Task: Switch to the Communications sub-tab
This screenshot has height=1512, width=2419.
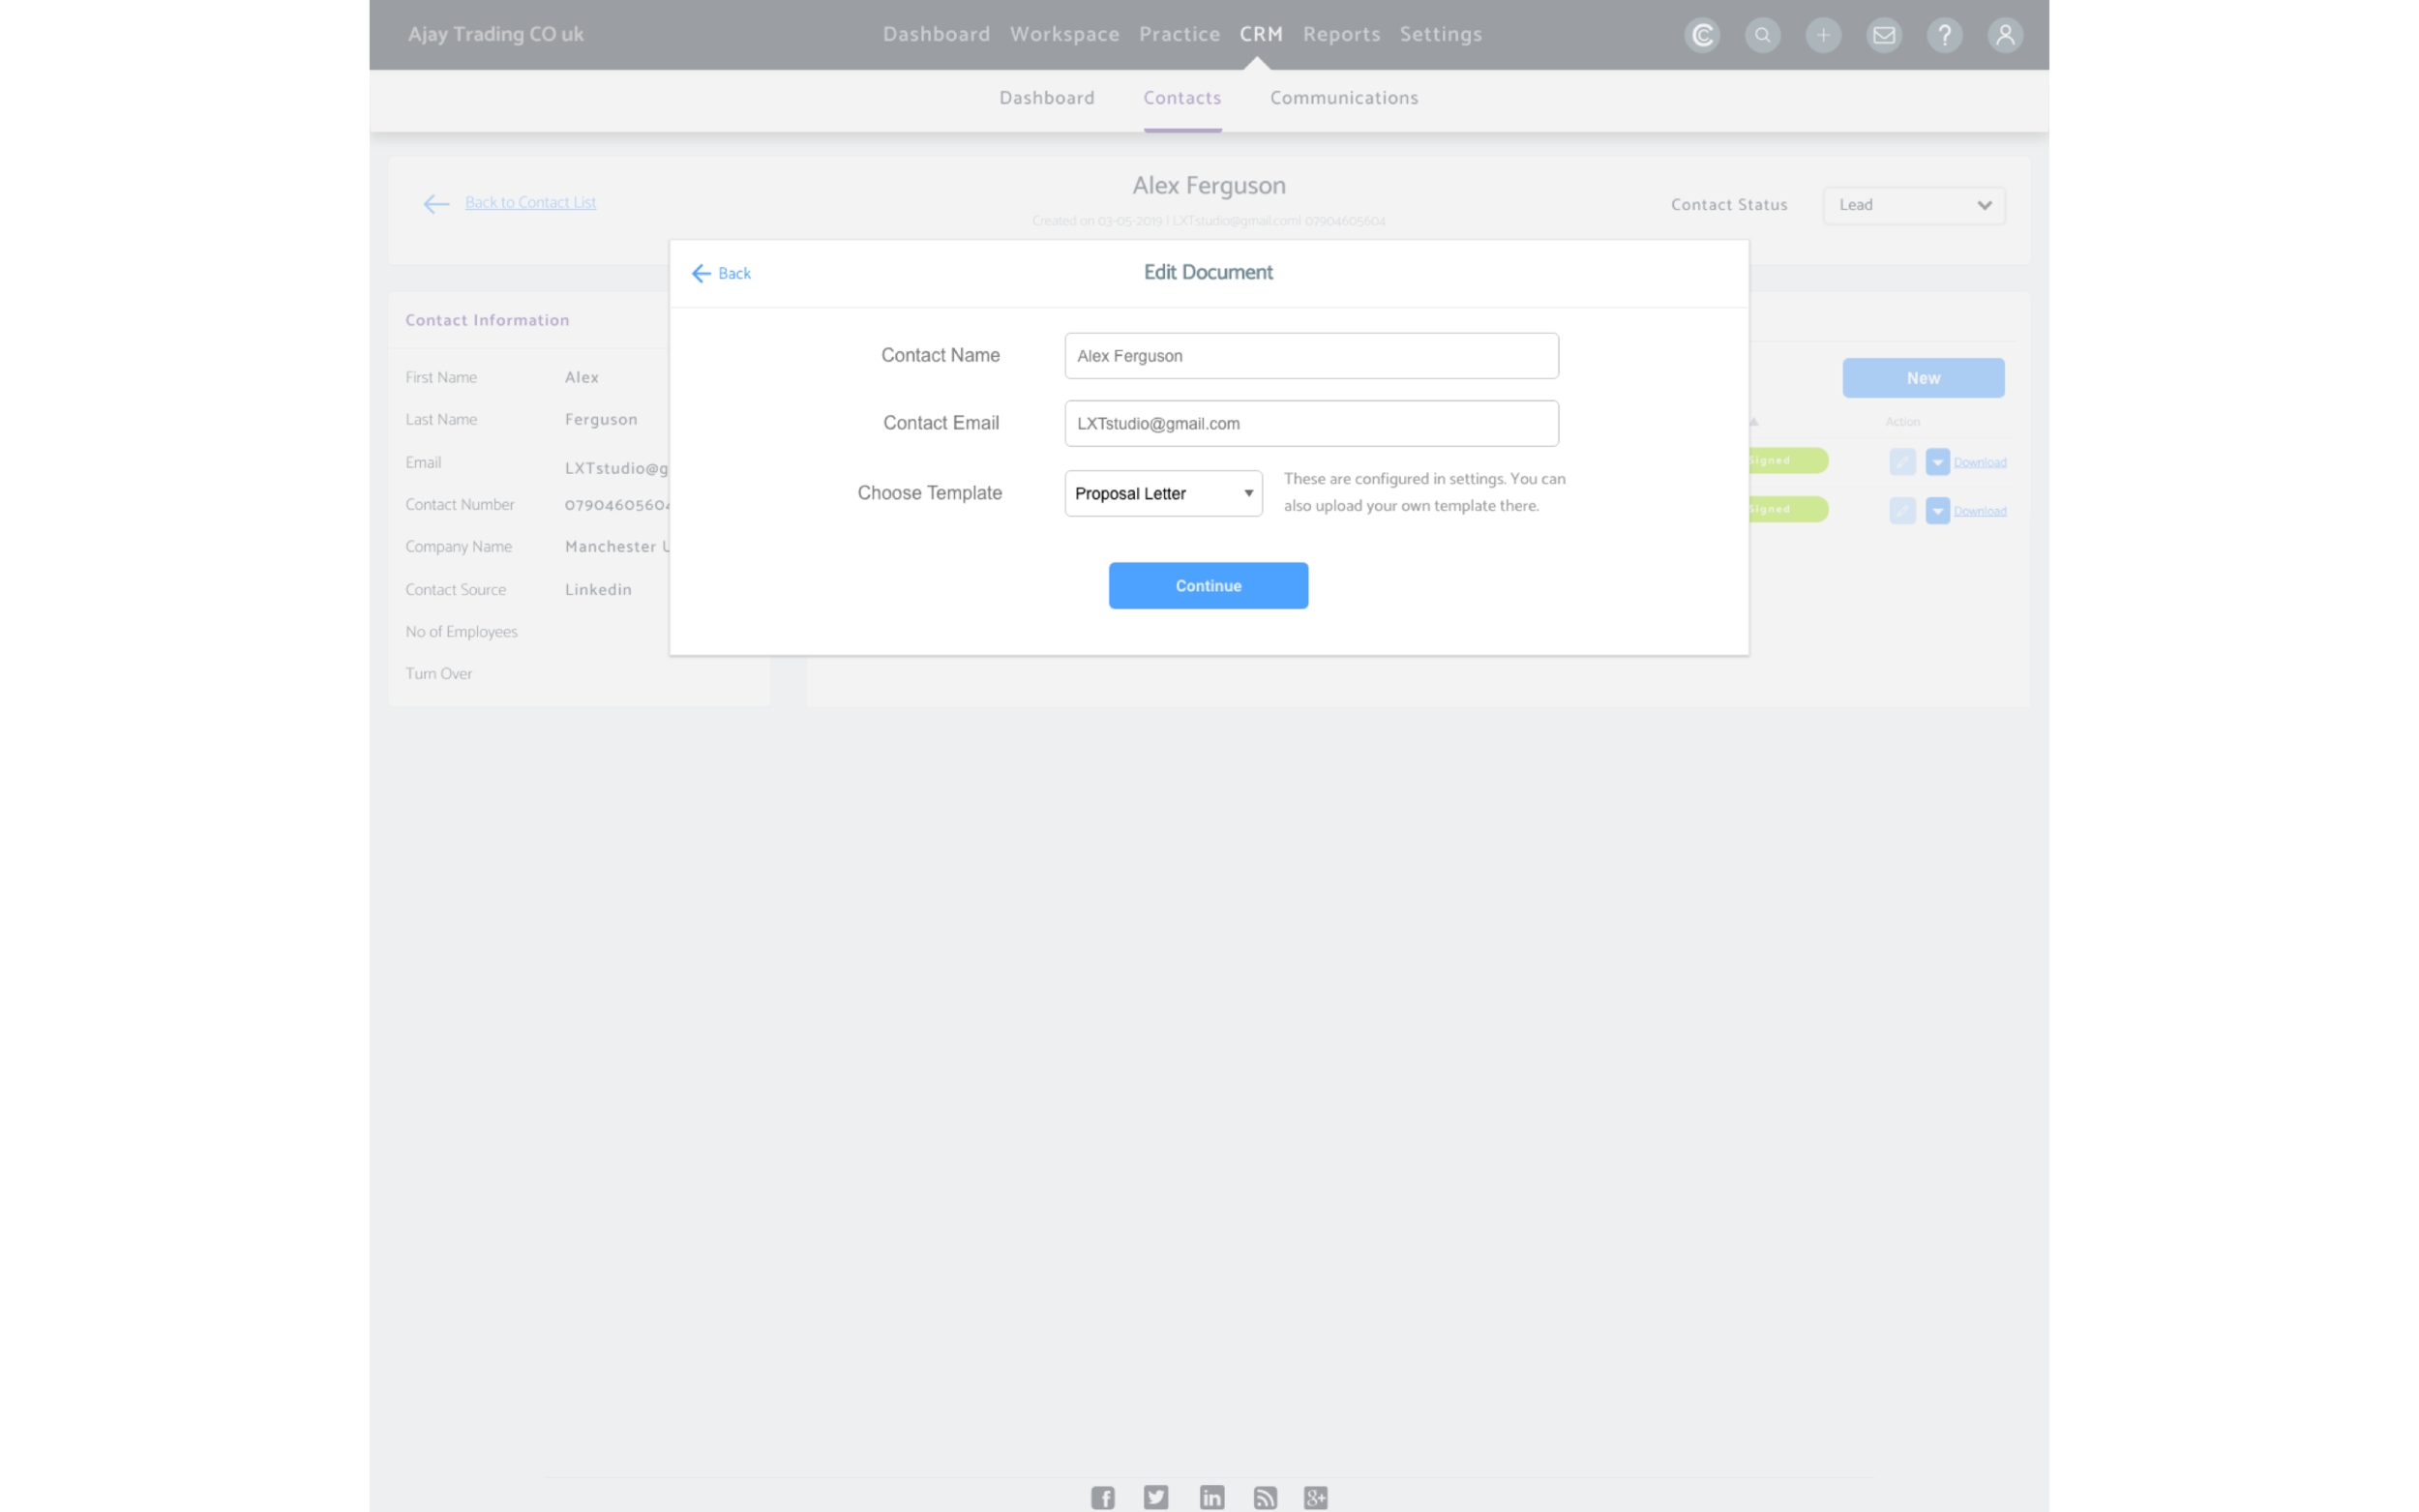Action: pyautogui.click(x=1343, y=98)
